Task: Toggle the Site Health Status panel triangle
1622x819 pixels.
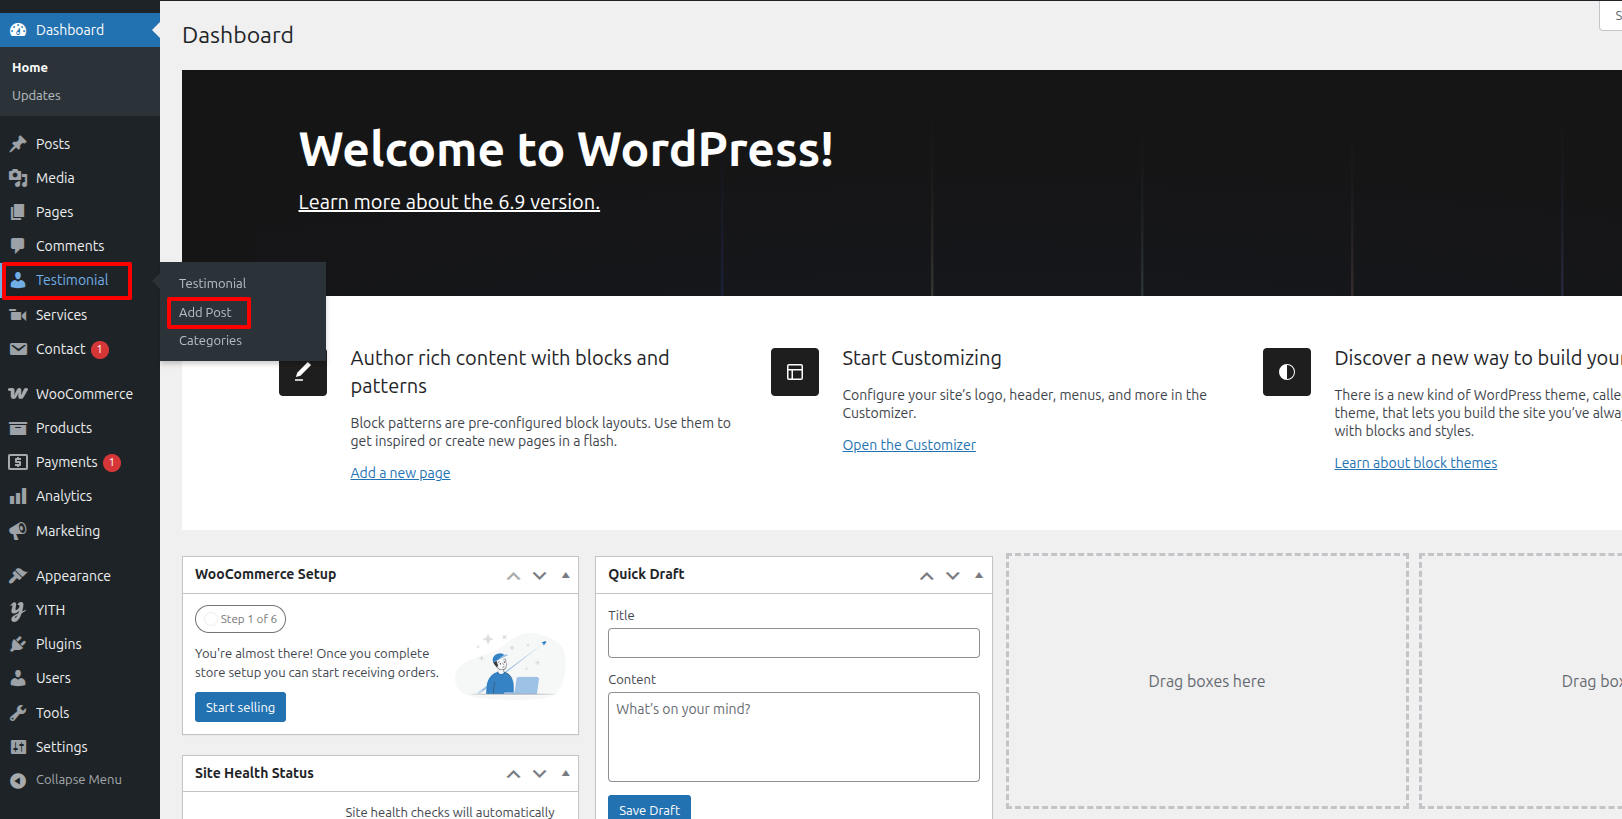Action: 566,773
